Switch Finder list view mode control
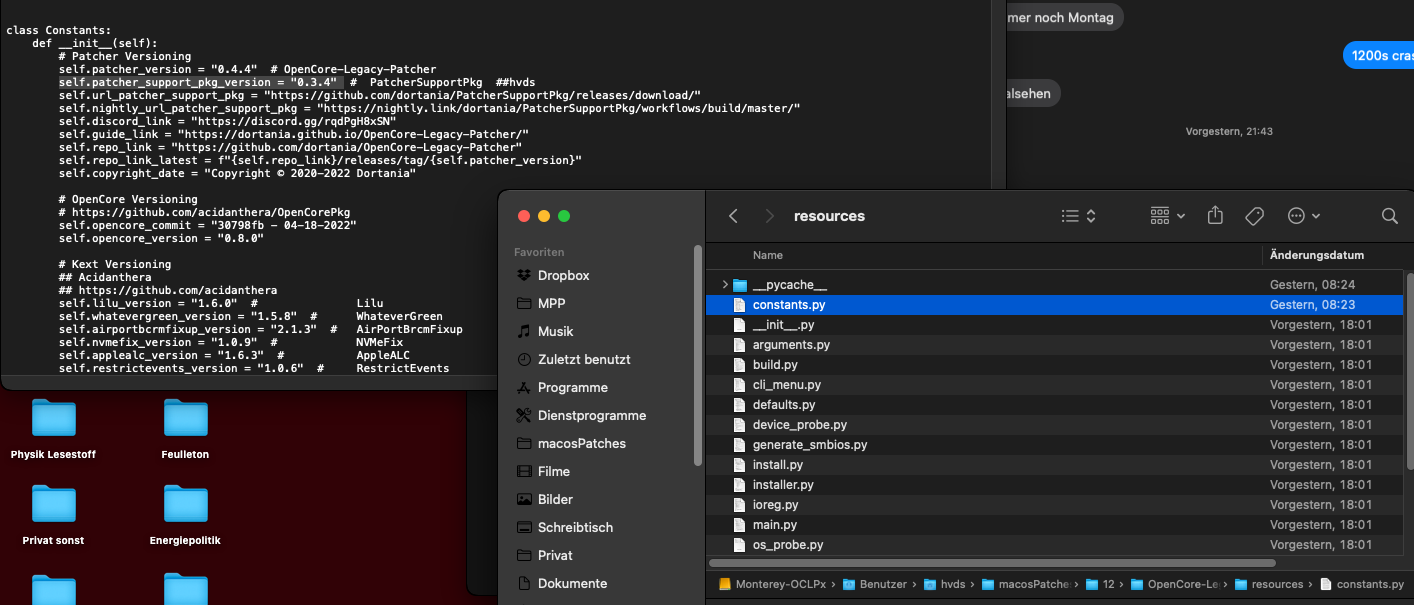 pyautogui.click(x=1079, y=216)
